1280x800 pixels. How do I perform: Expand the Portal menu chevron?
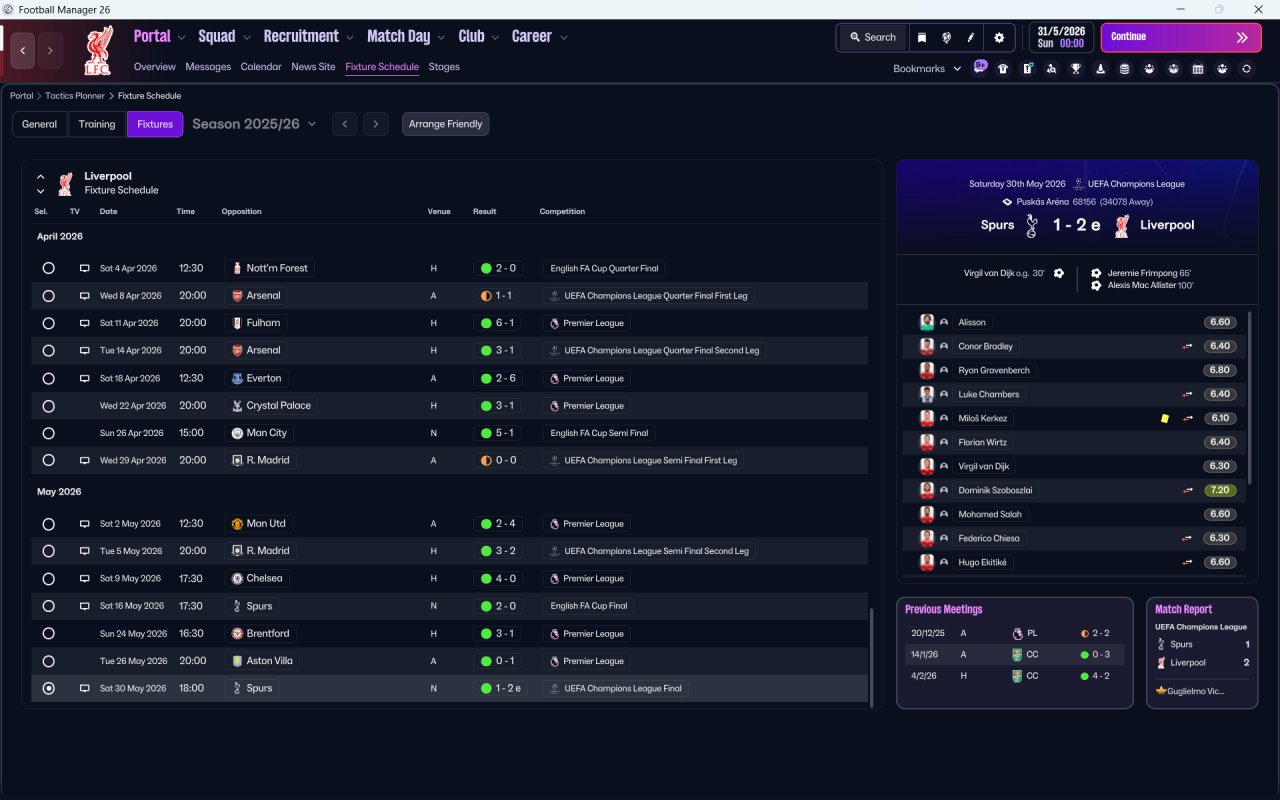pyautogui.click(x=181, y=38)
